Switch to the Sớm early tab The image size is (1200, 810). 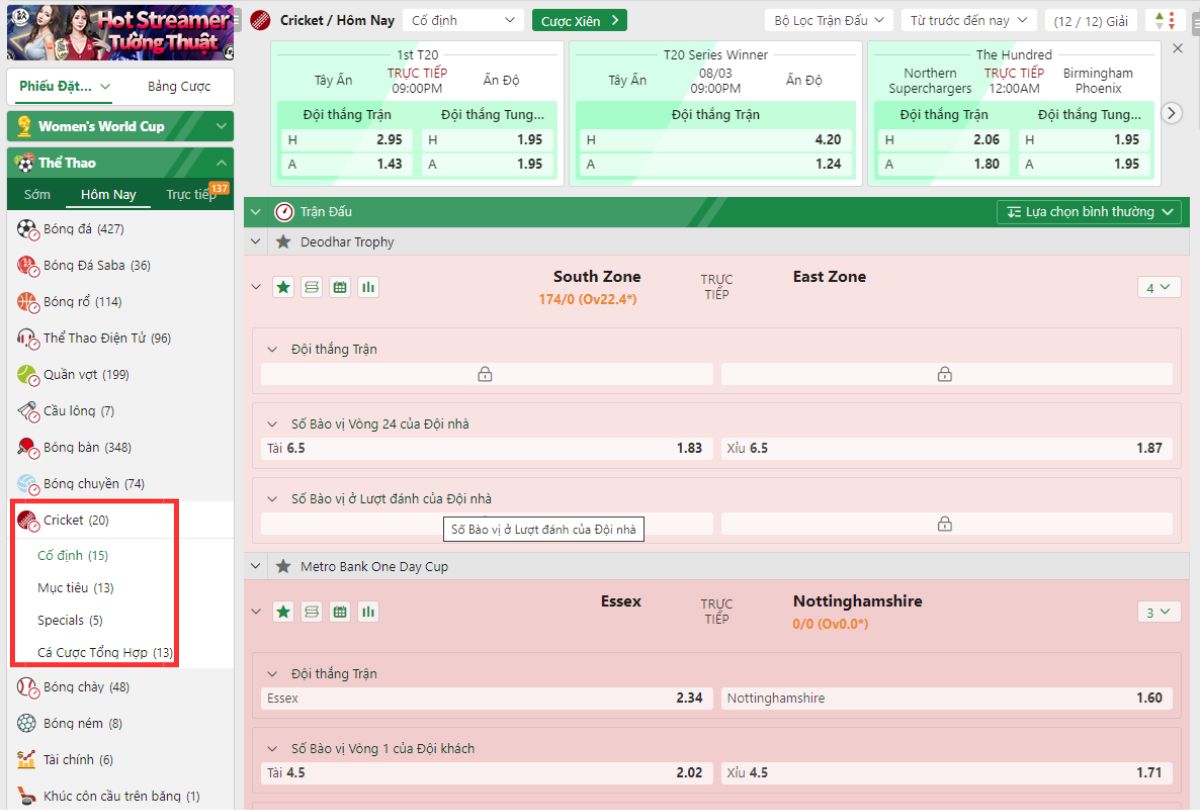point(37,195)
